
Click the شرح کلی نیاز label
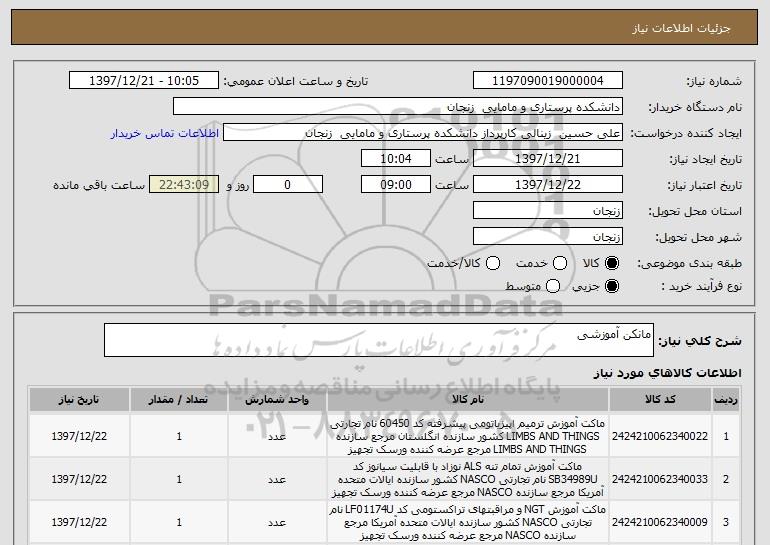pyautogui.click(x=700, y=340)
